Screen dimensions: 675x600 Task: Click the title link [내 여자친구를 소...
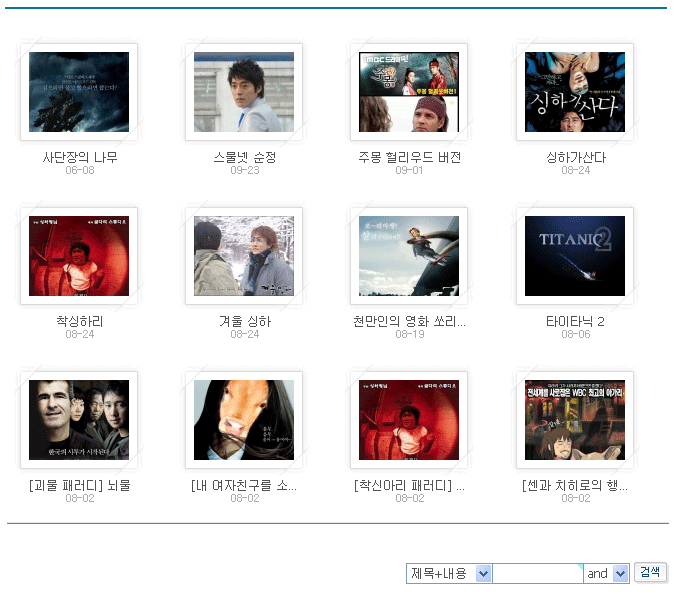click(x=244, y=485)
